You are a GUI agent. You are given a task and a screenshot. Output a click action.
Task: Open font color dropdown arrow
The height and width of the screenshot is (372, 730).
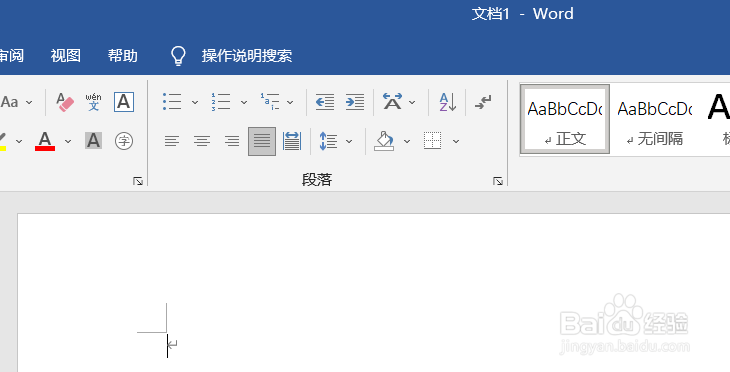click(68, 141)
